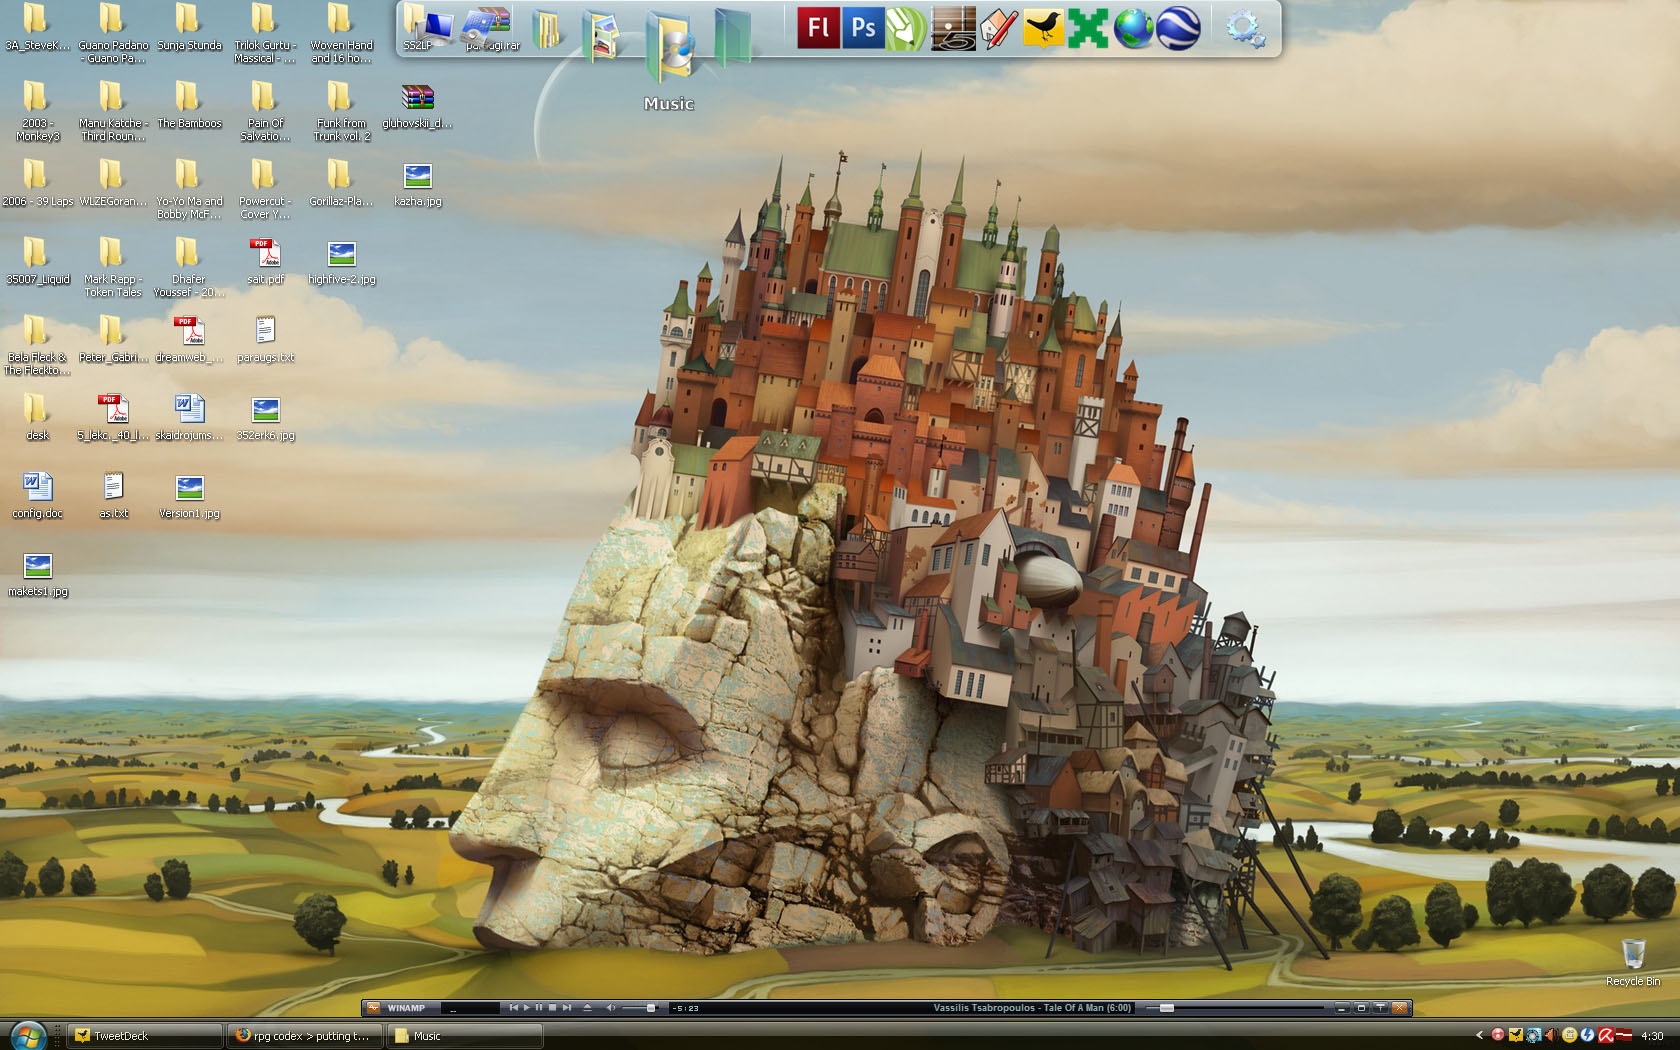Image resolution: width=1680 pixels, height=1050 pixels.
Task: Open the SS2LP computer folder dock icon
Action: pyautogui.click(x=427, y=26)
